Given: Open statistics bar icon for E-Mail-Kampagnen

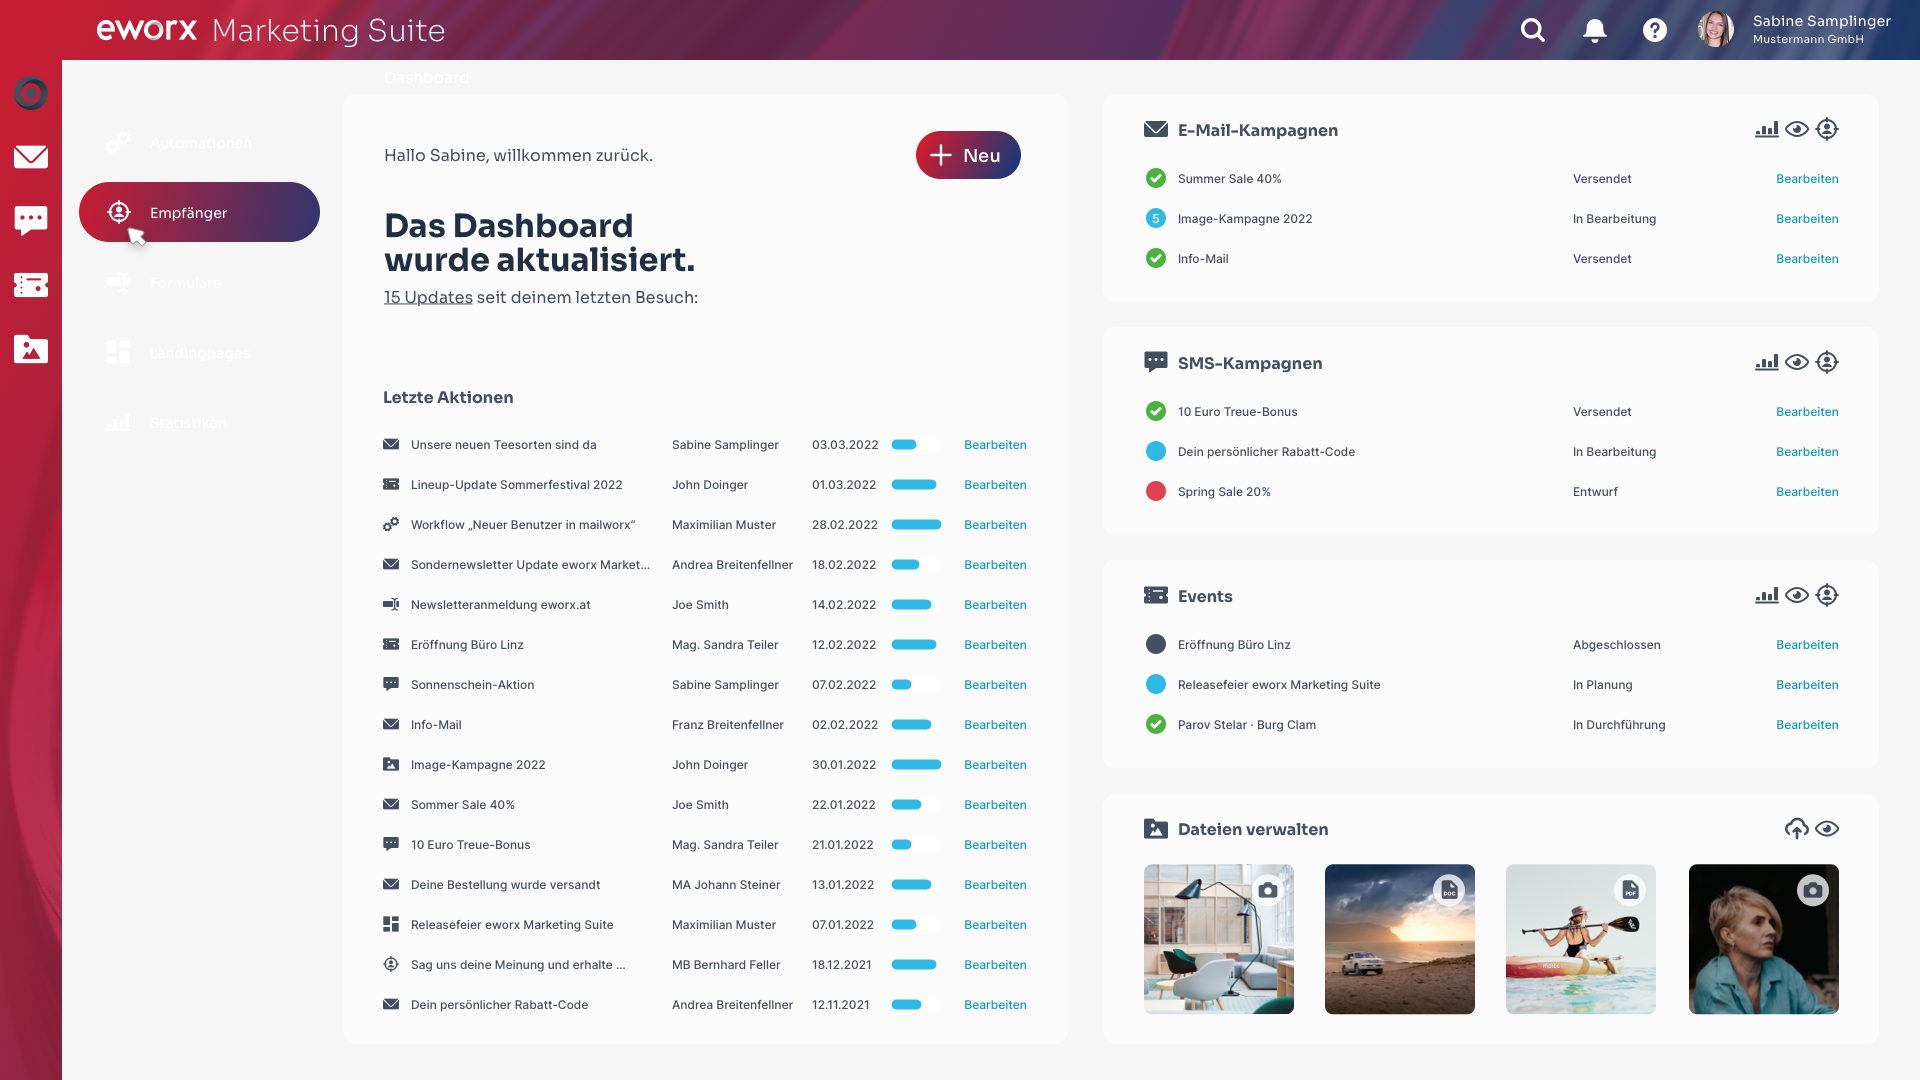Looking at the screenshot, I should pos(1766,130).
